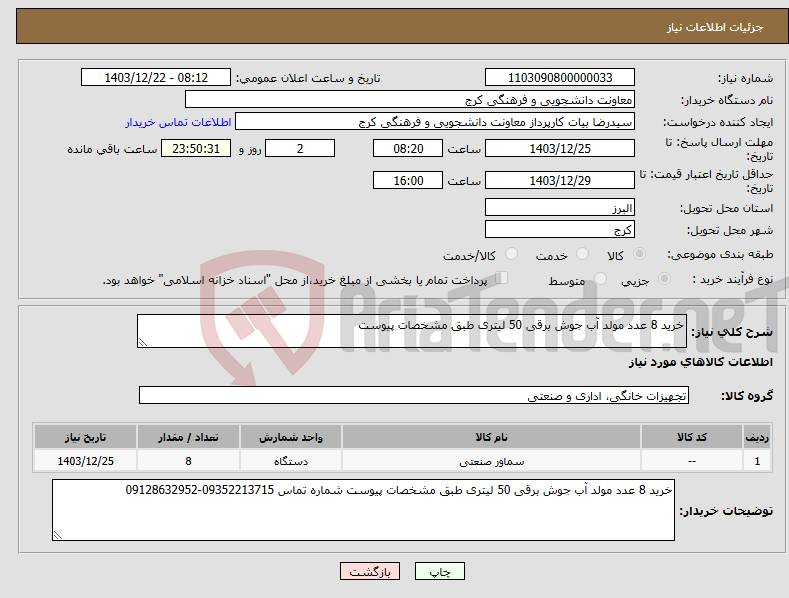Click the validity time field 16:00
This screenshot has height=598, width=789.
pos(408,180)
